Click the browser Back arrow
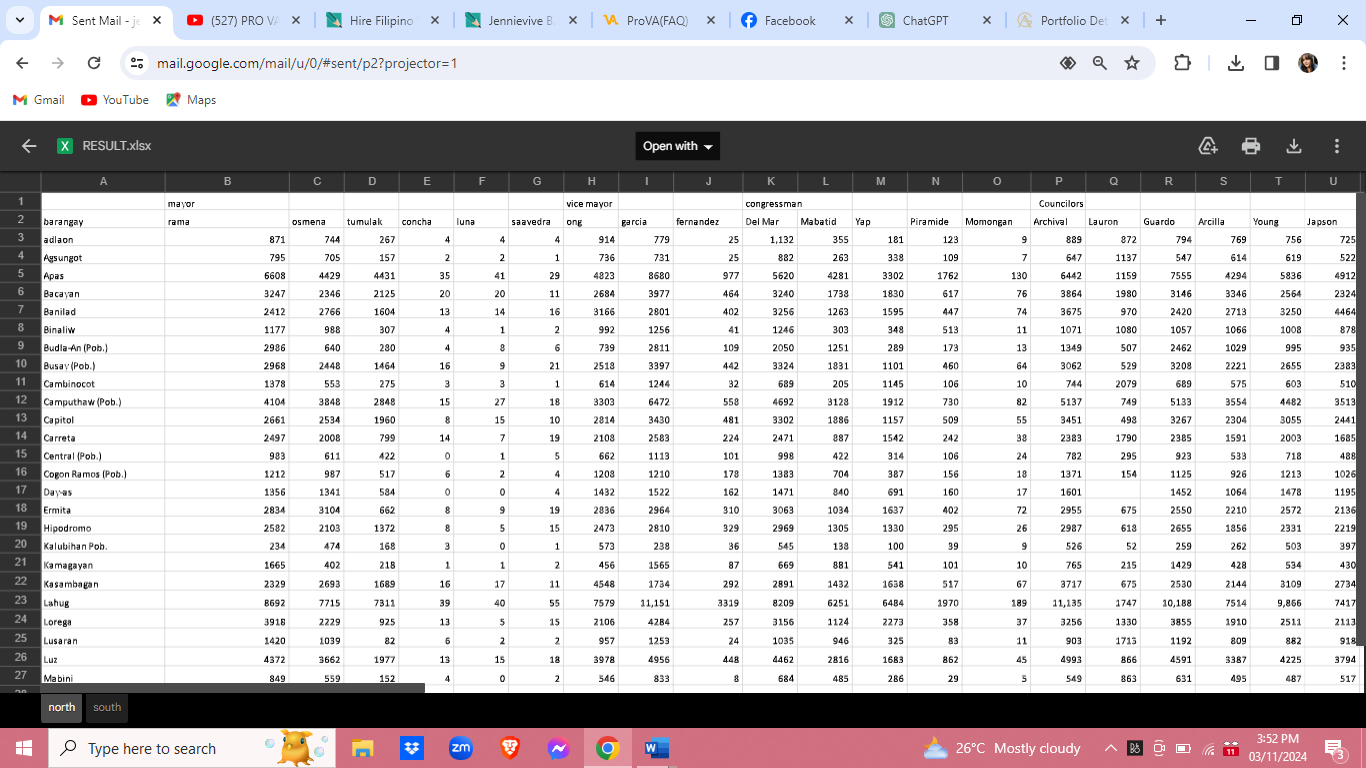This screenshot has height=768, width=1366. pos(23,63)
